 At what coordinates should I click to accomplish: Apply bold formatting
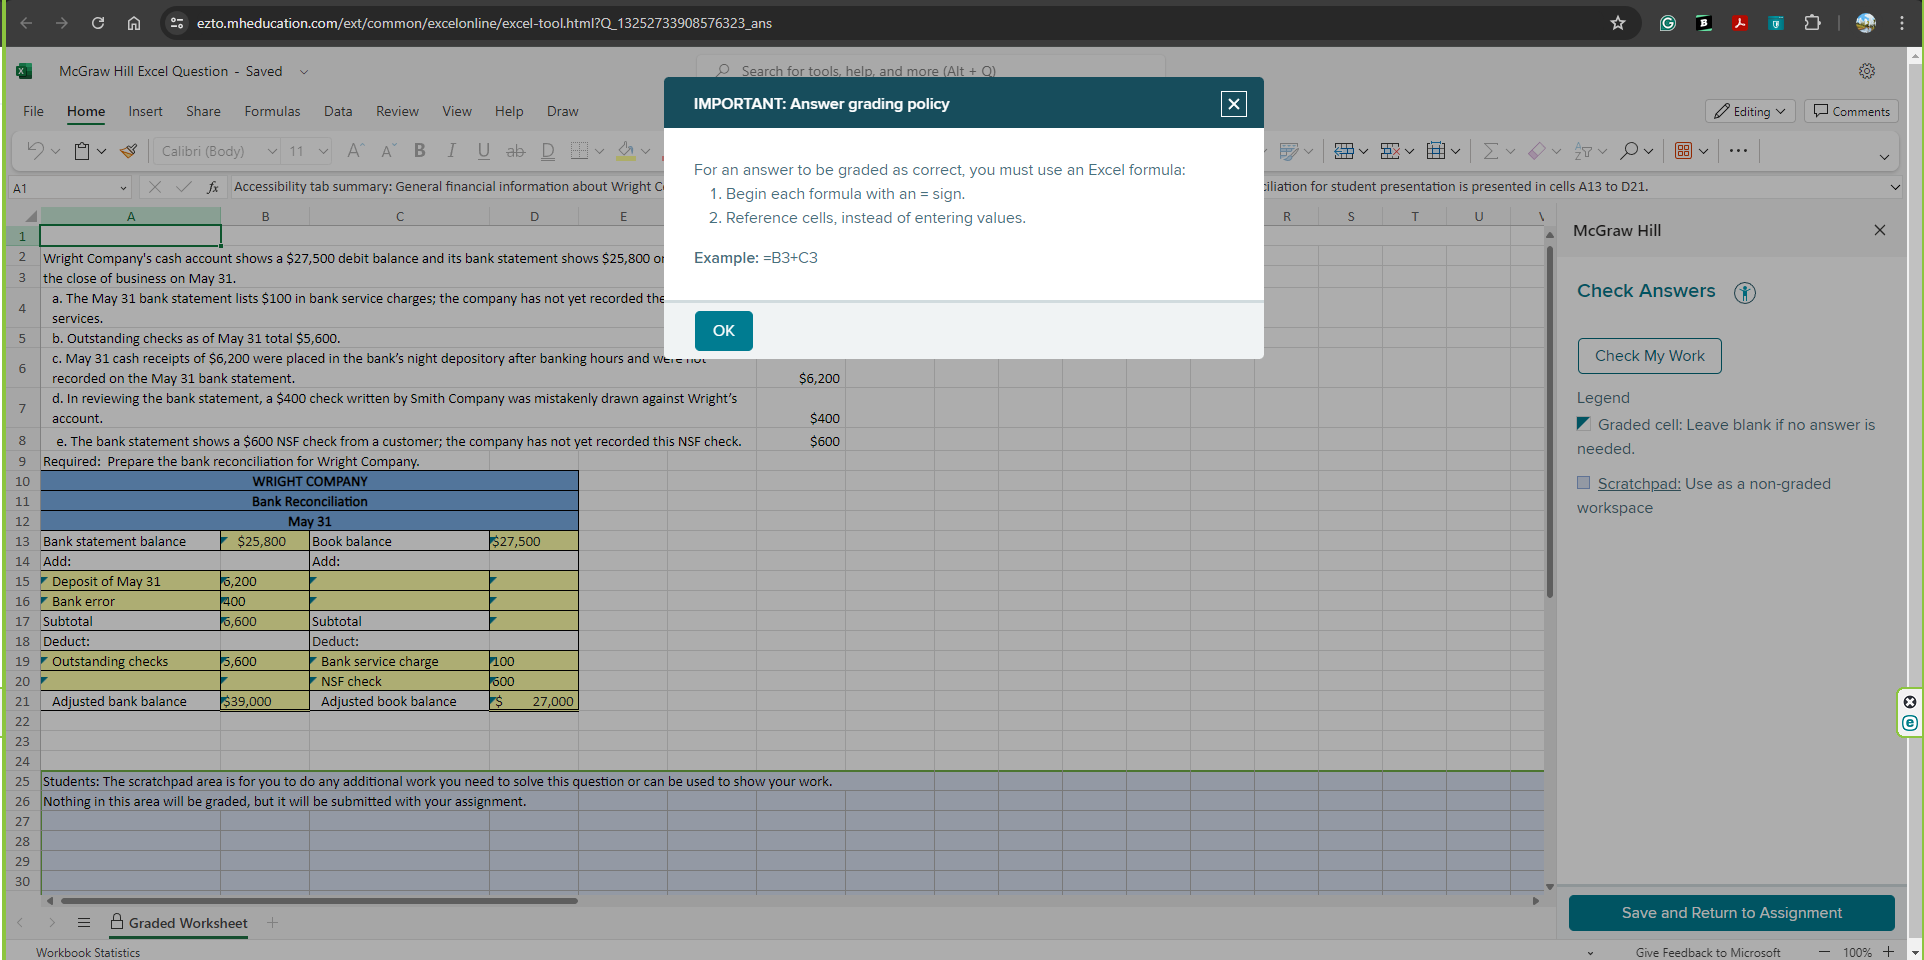click(x=419, y=151)
